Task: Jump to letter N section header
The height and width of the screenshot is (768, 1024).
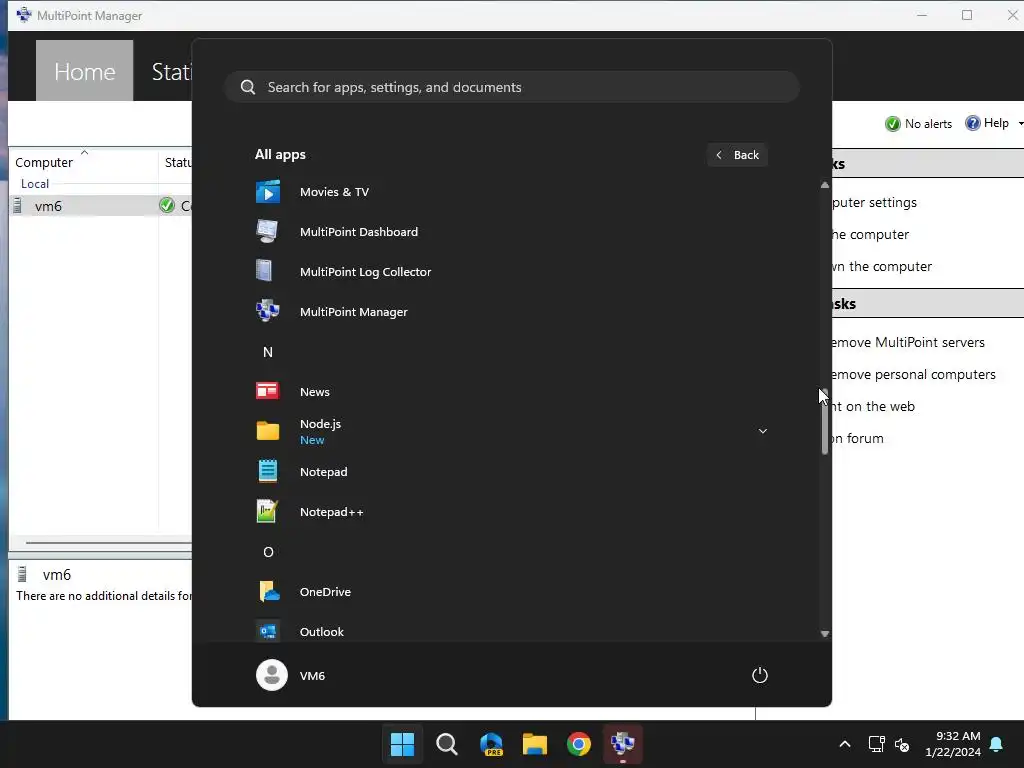Action: 268,352
